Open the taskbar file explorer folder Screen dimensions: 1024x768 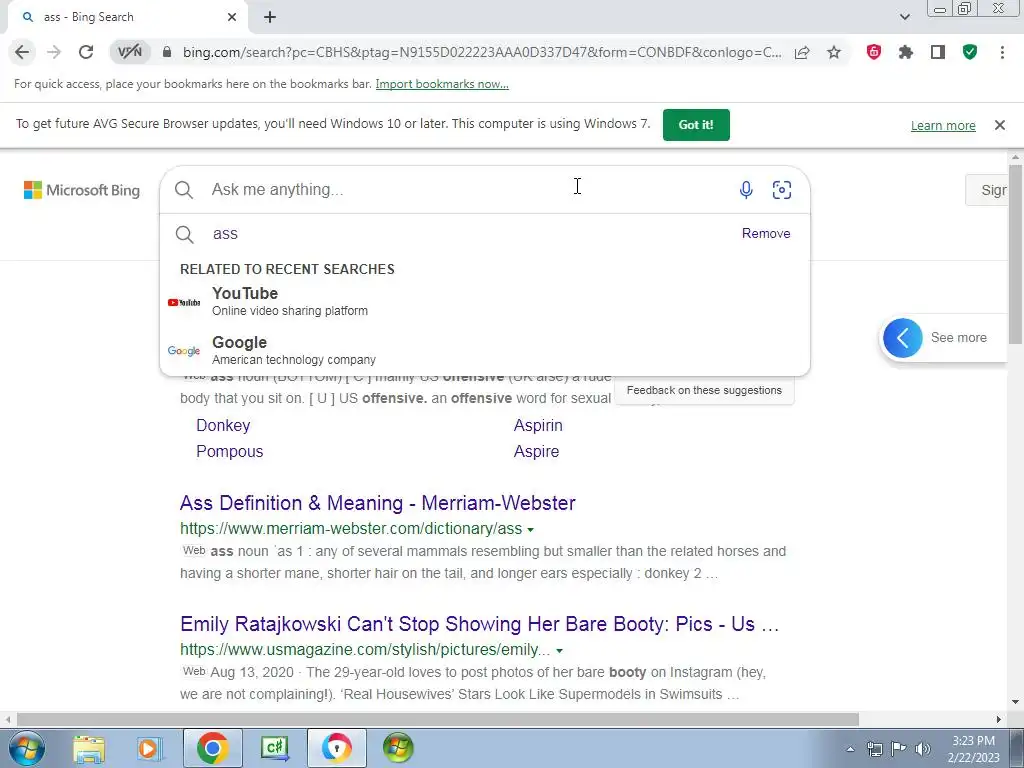tap(89, 748)
